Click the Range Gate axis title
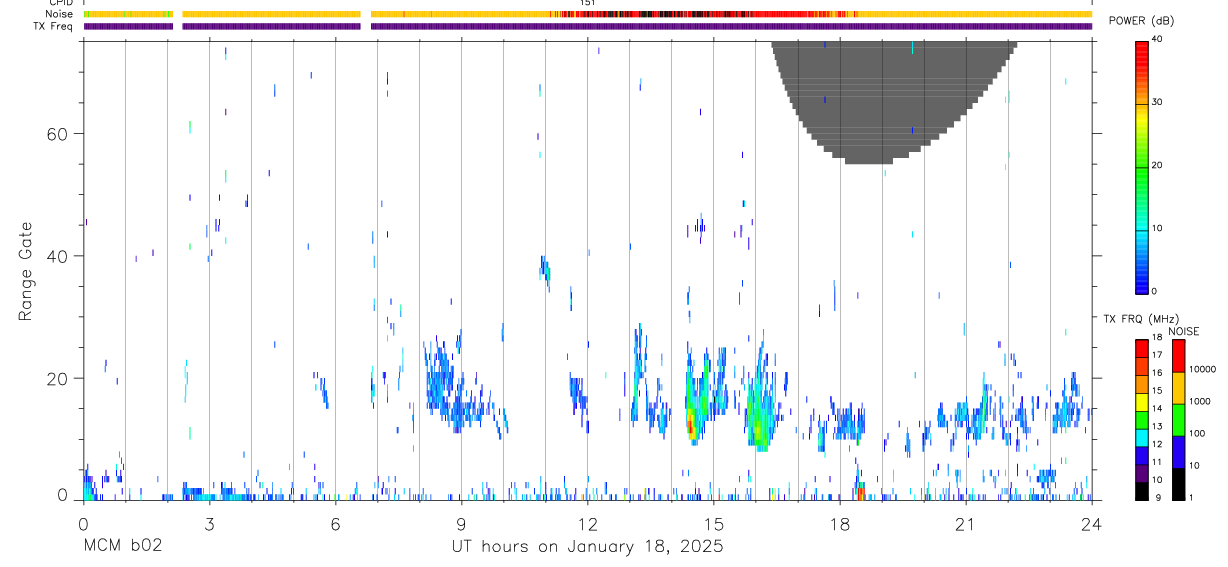This screenshot has width=1228, height=567. coord(27,271)
